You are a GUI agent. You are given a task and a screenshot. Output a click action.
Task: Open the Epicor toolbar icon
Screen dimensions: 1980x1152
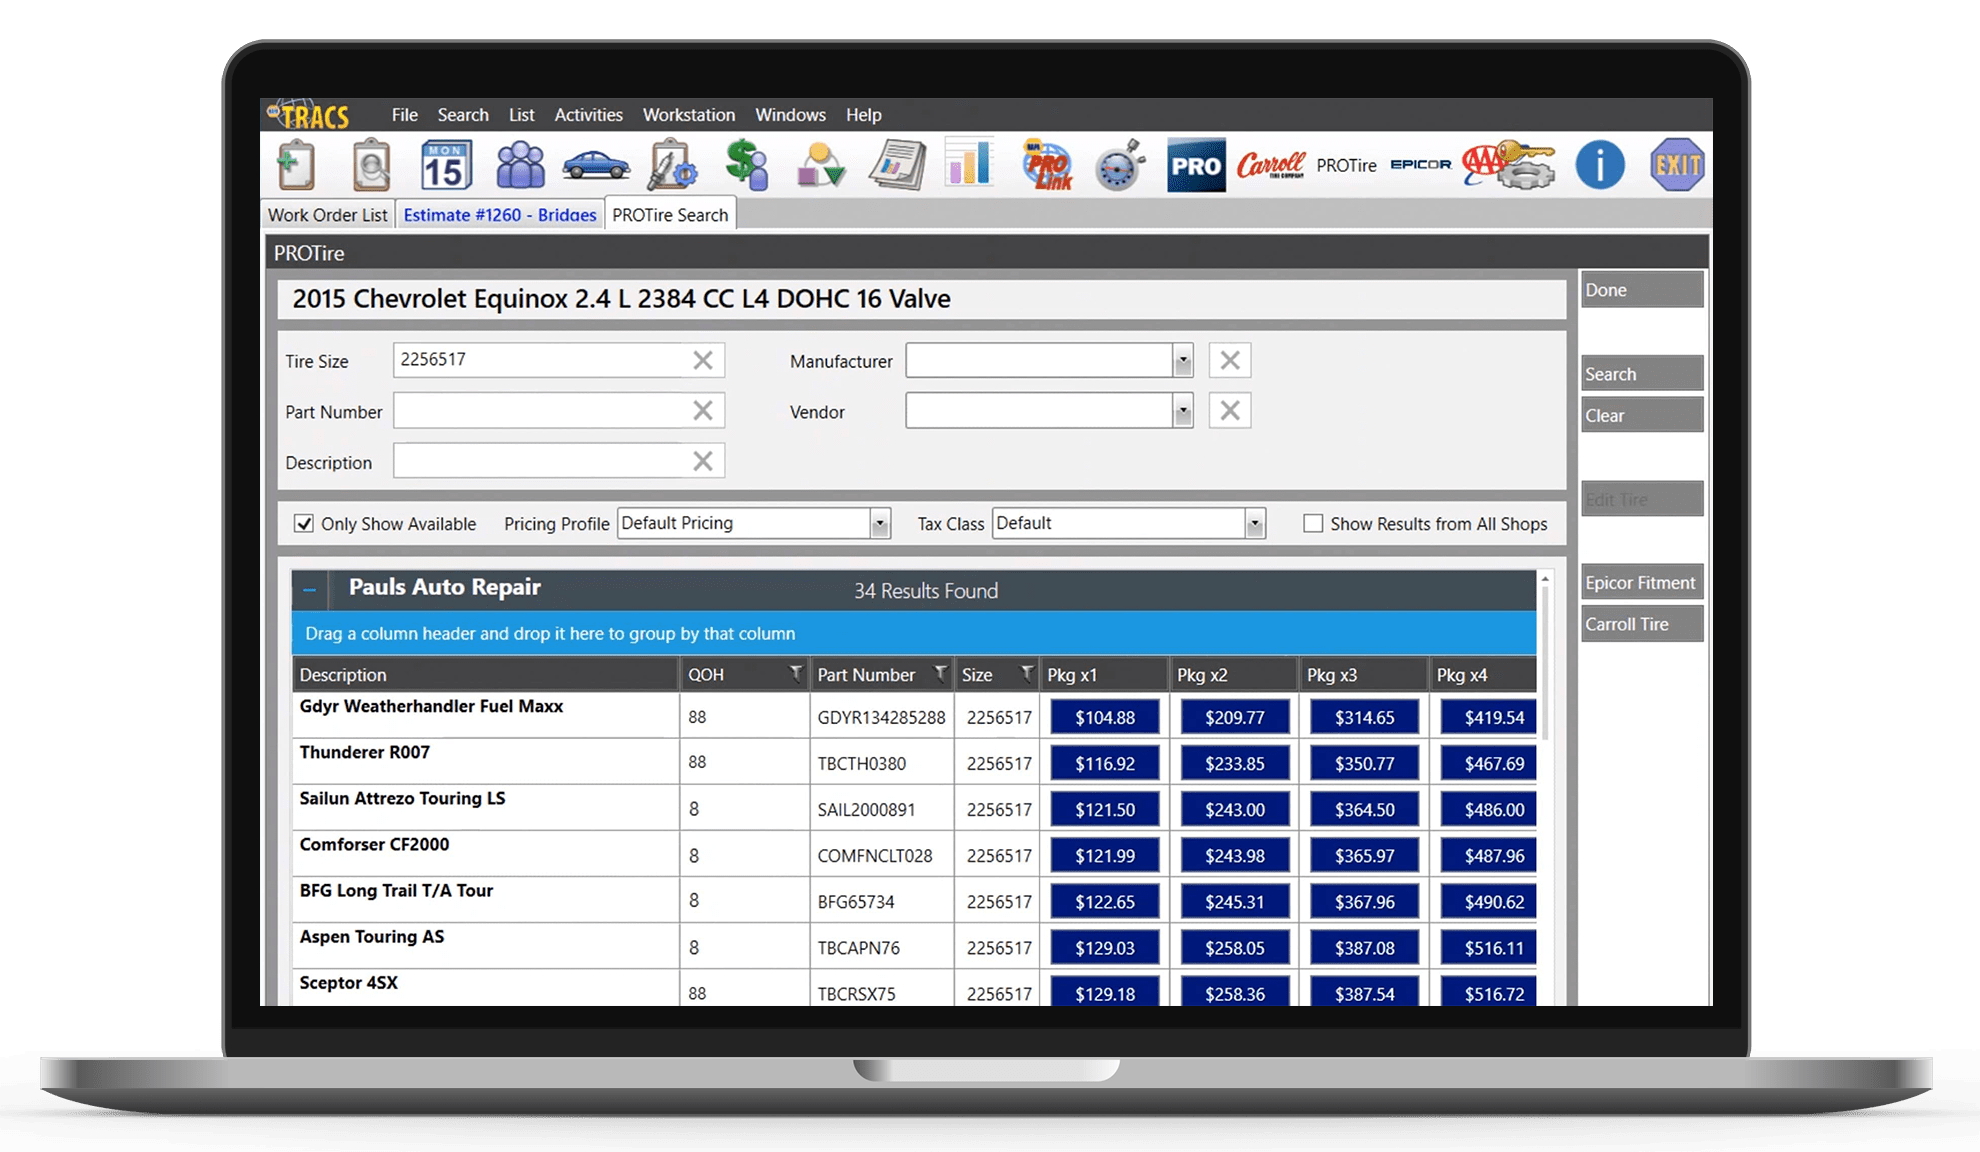pyautogui.click(x=1420, y=165)
